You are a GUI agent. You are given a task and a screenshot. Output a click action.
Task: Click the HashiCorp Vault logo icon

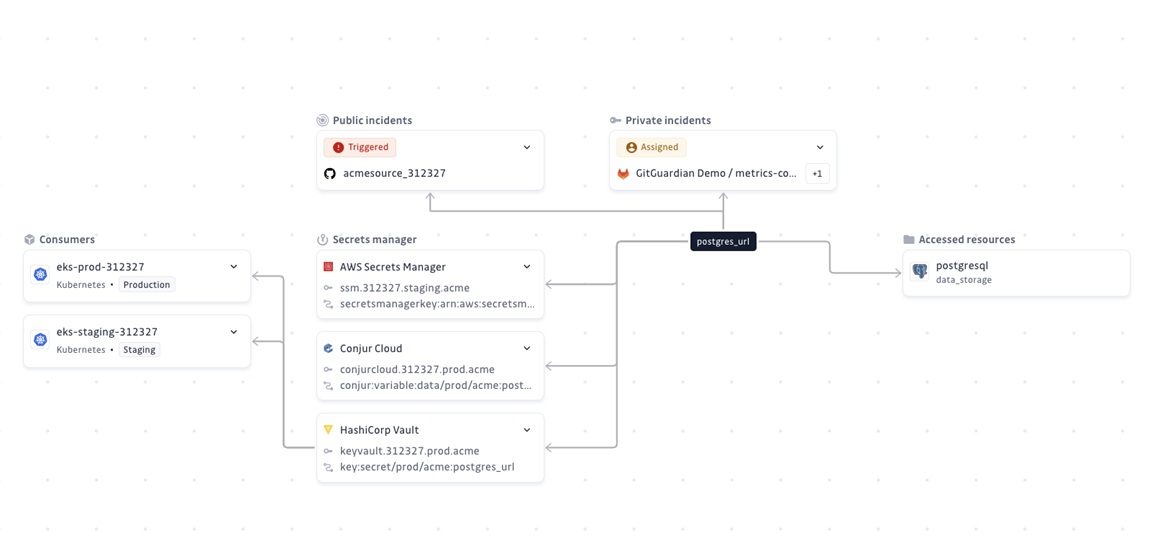click(328, 430)
